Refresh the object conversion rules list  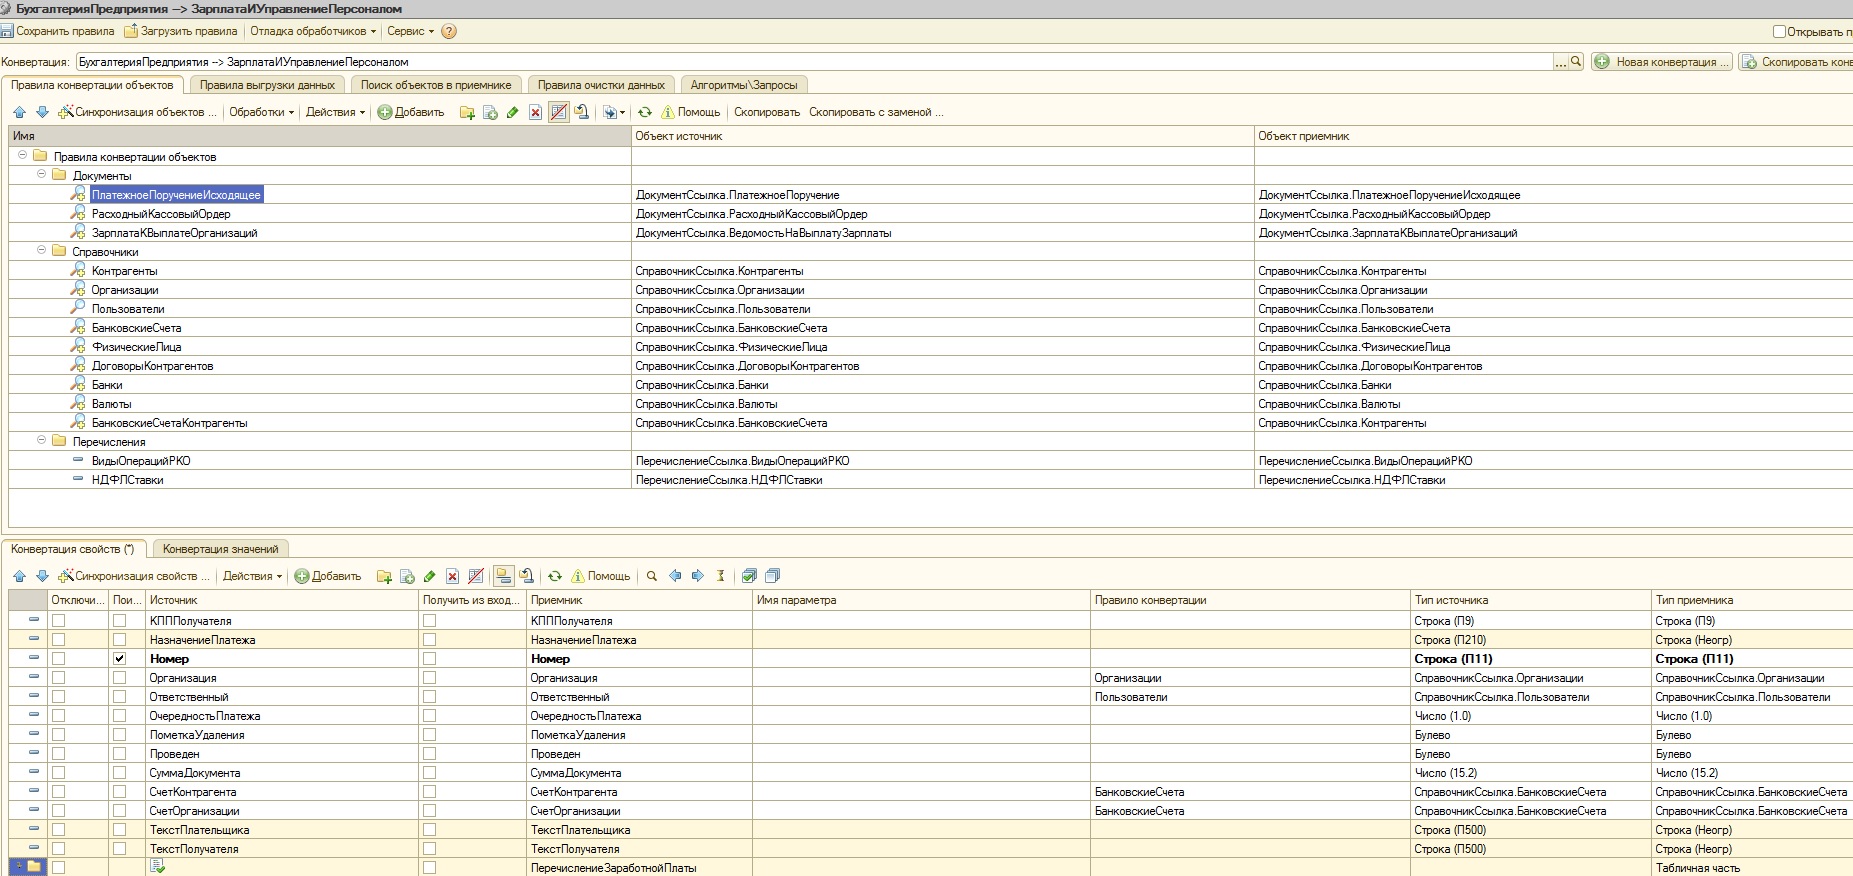[645, 112]
